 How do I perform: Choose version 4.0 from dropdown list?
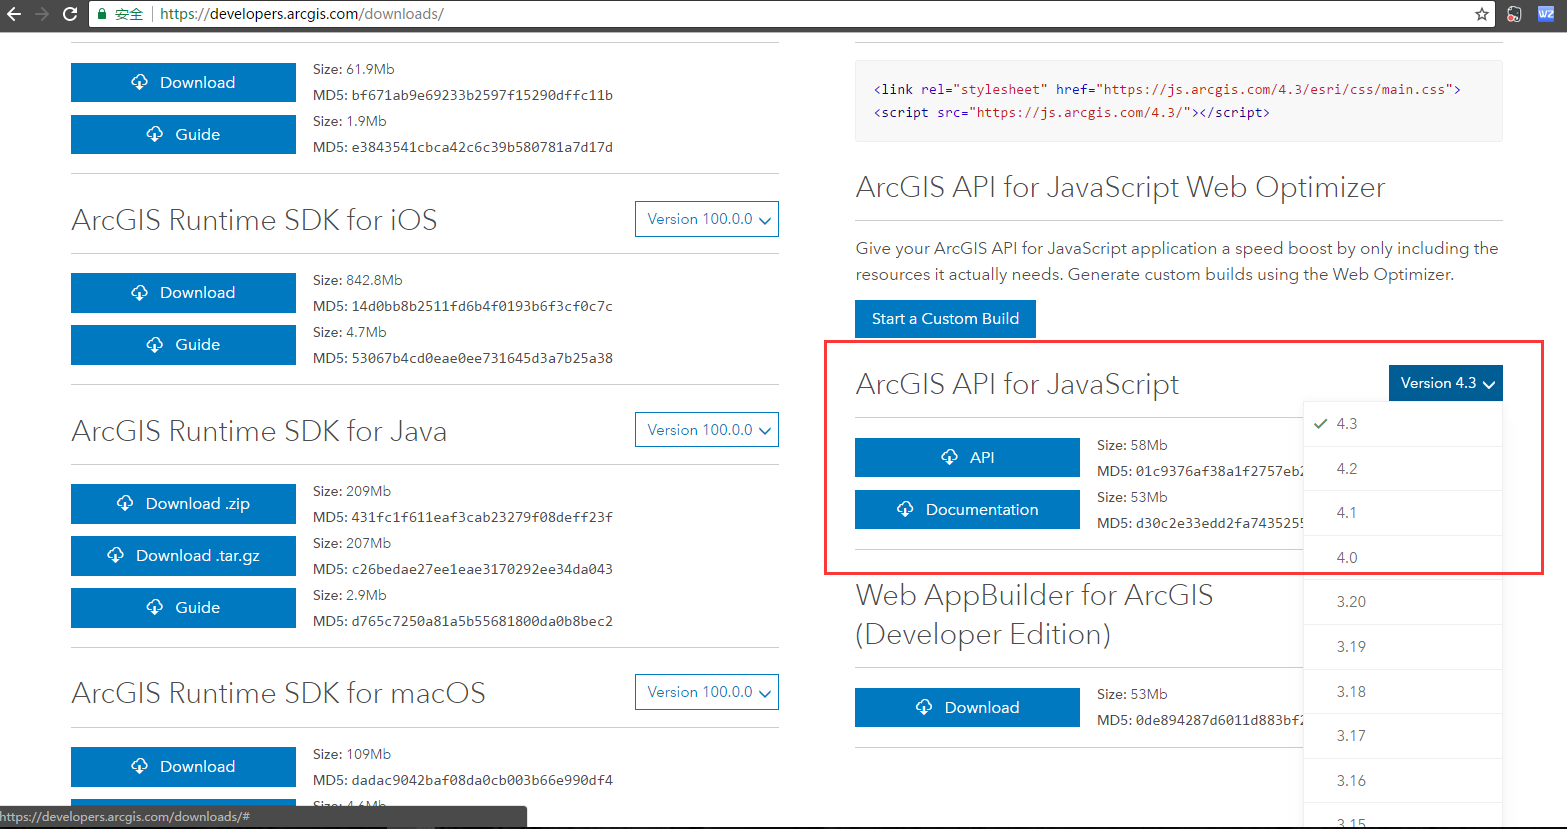pyautogui.click(x=1403, y=557)
